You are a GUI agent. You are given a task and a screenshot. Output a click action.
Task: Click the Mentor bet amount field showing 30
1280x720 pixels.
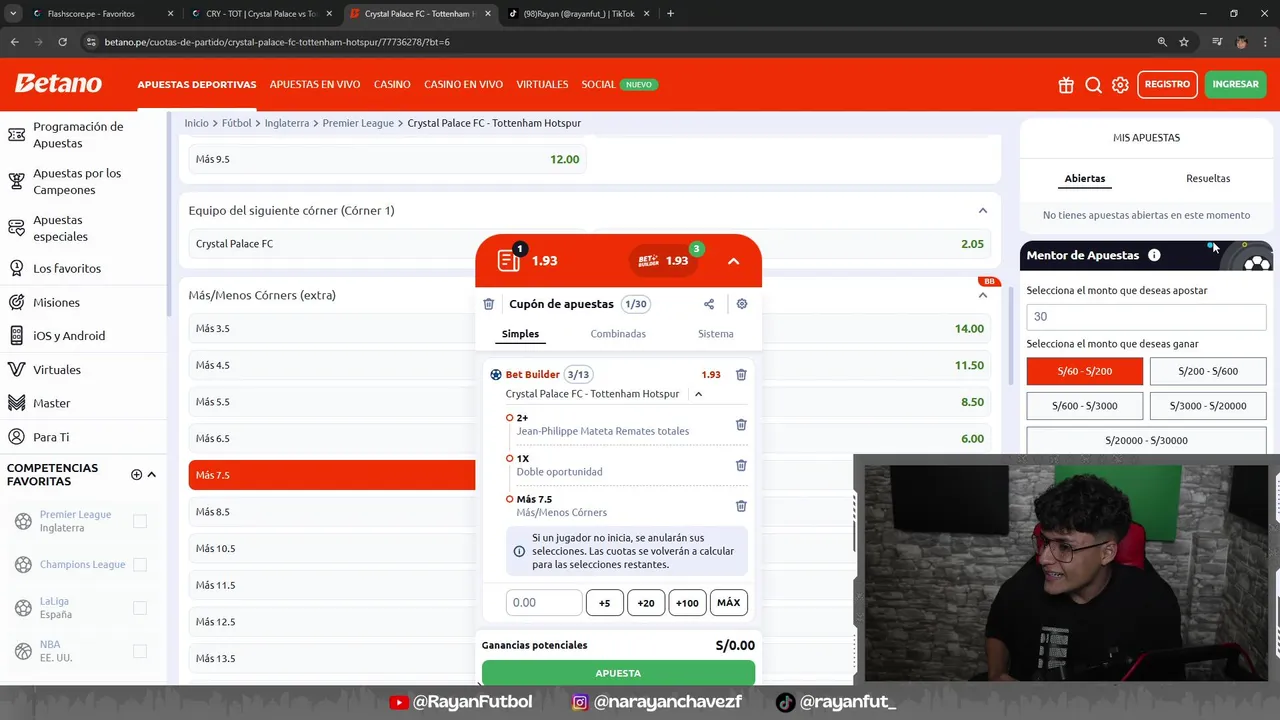tap(1146, 317)
